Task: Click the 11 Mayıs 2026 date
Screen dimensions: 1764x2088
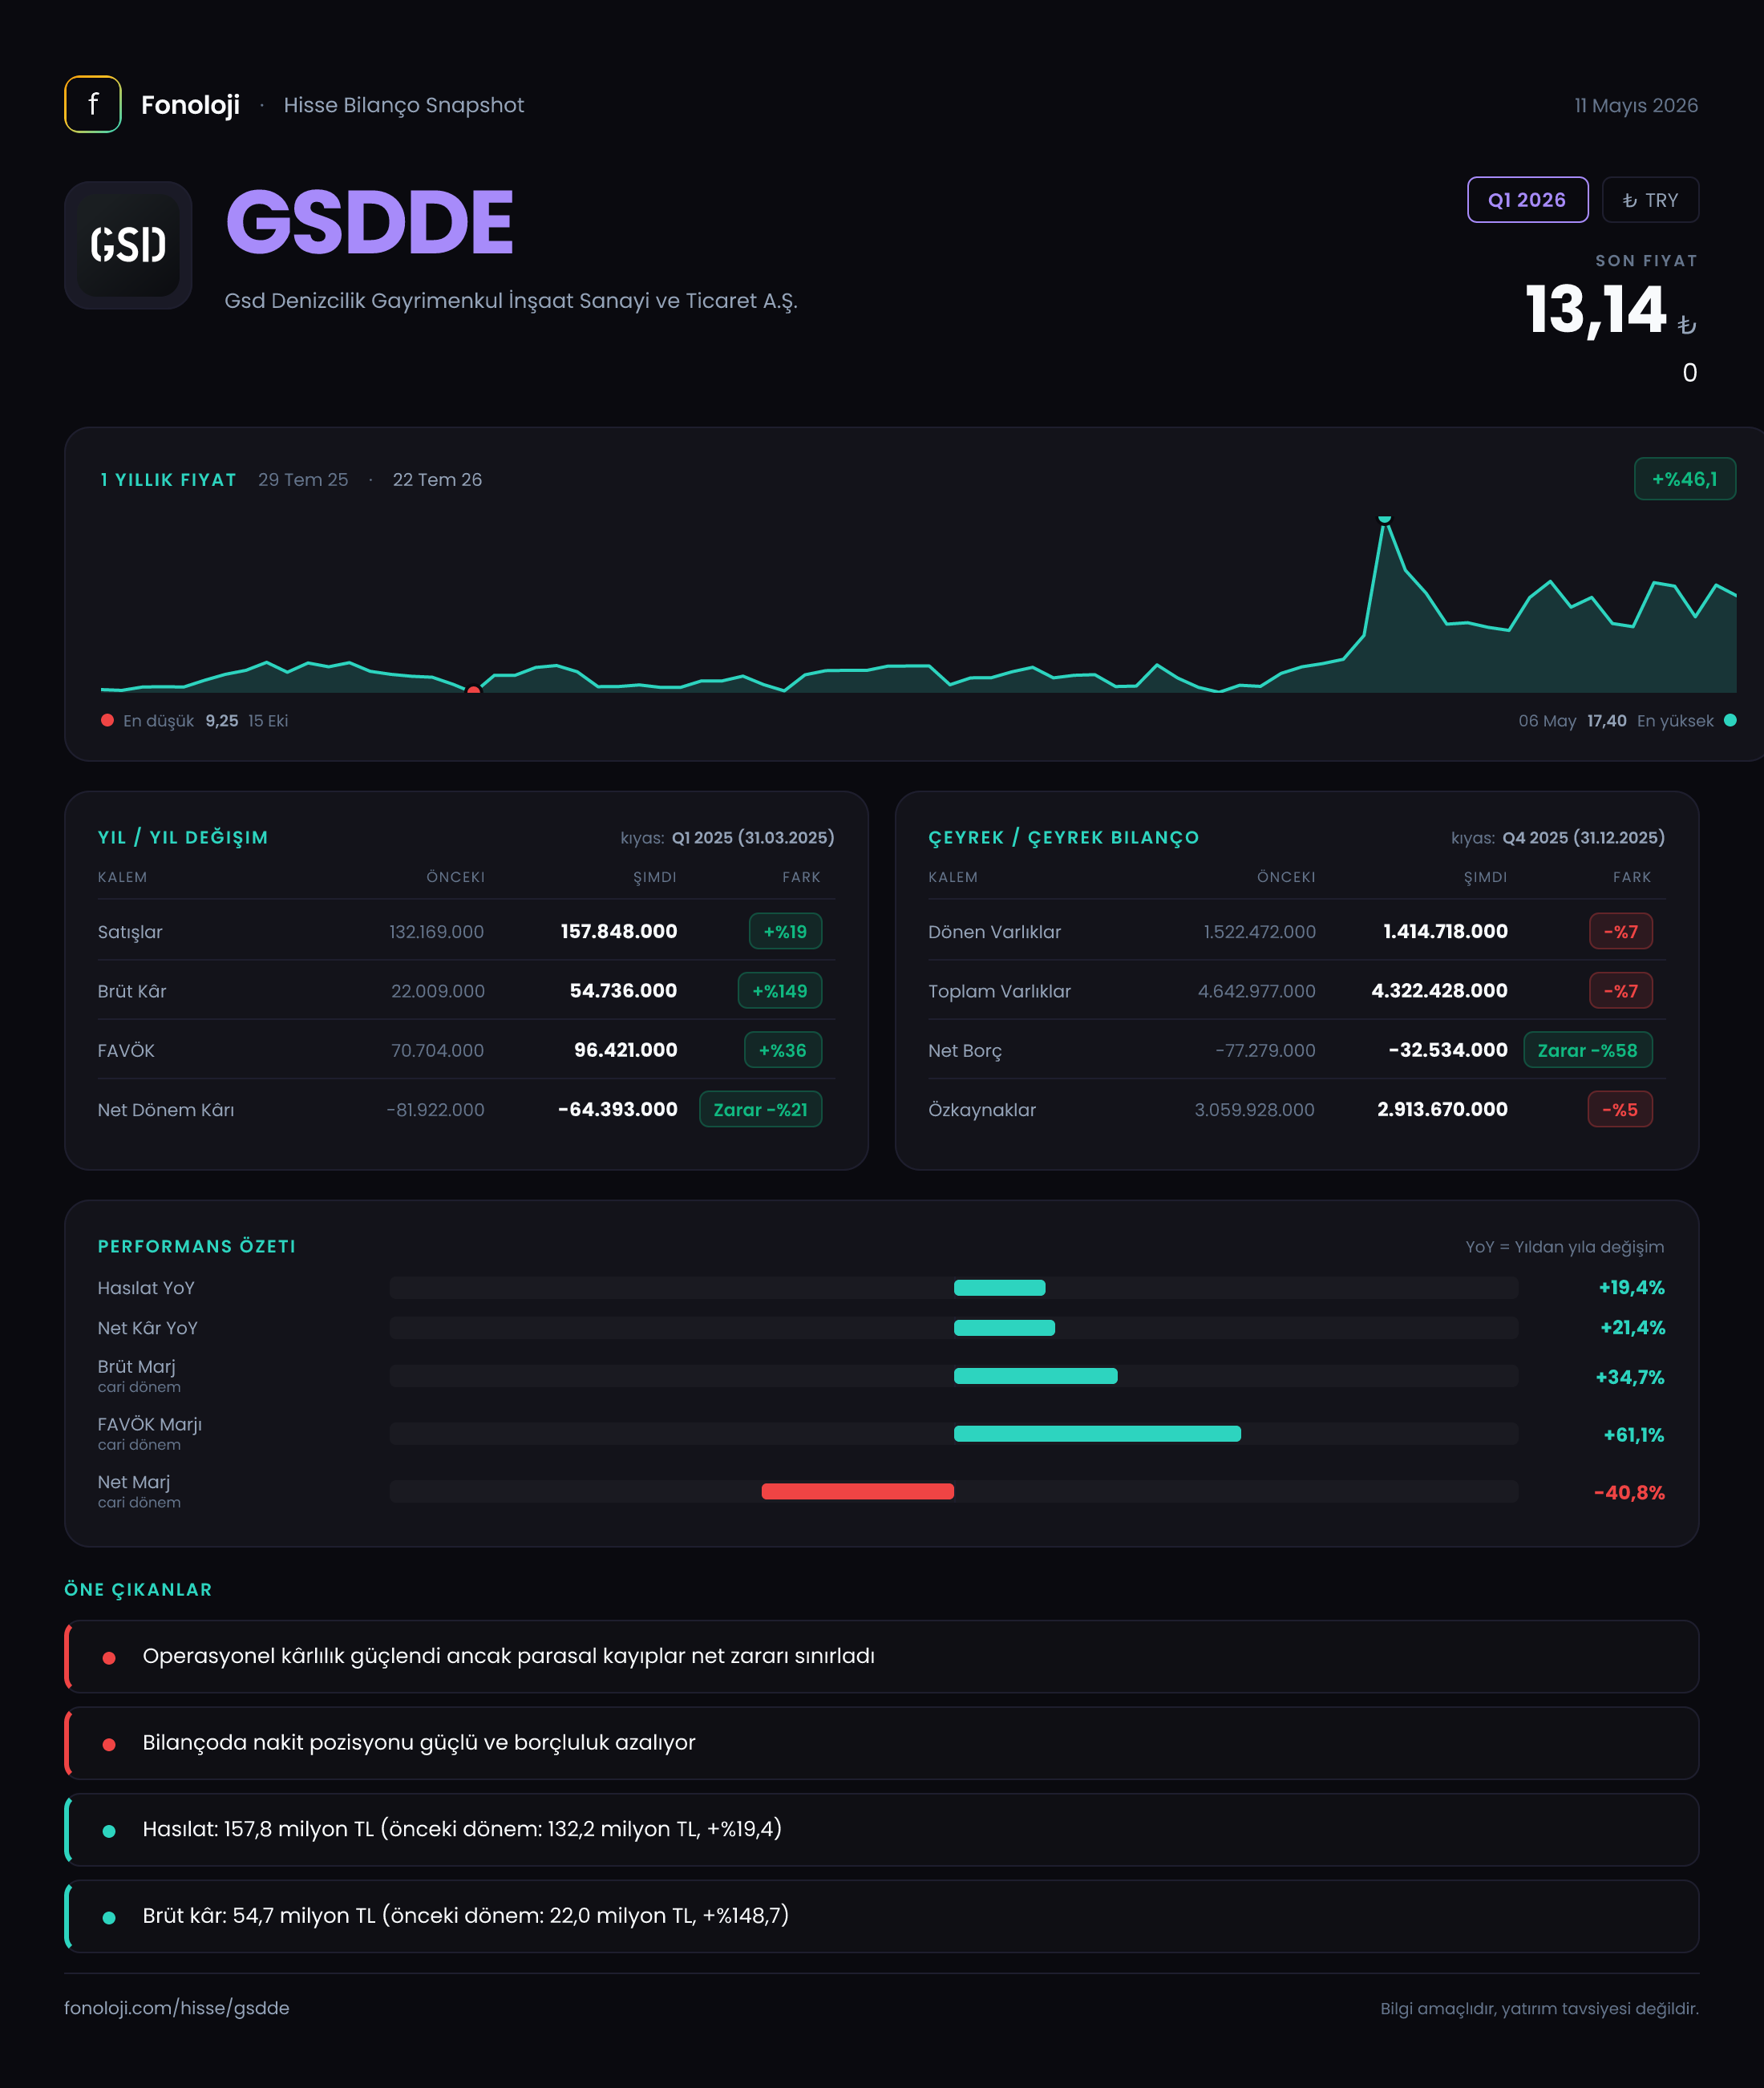Action: (1636, 105)
